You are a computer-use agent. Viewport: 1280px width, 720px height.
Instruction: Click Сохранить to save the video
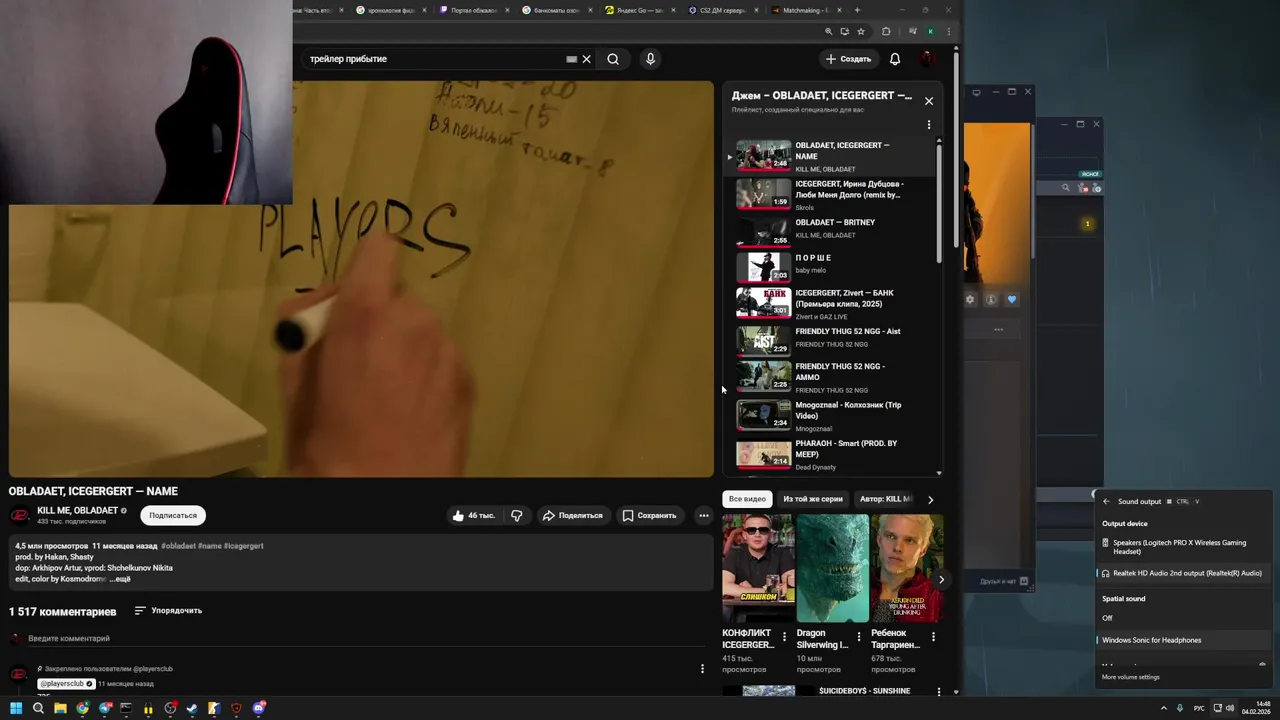pyautogui.click(x=649, y=516)
